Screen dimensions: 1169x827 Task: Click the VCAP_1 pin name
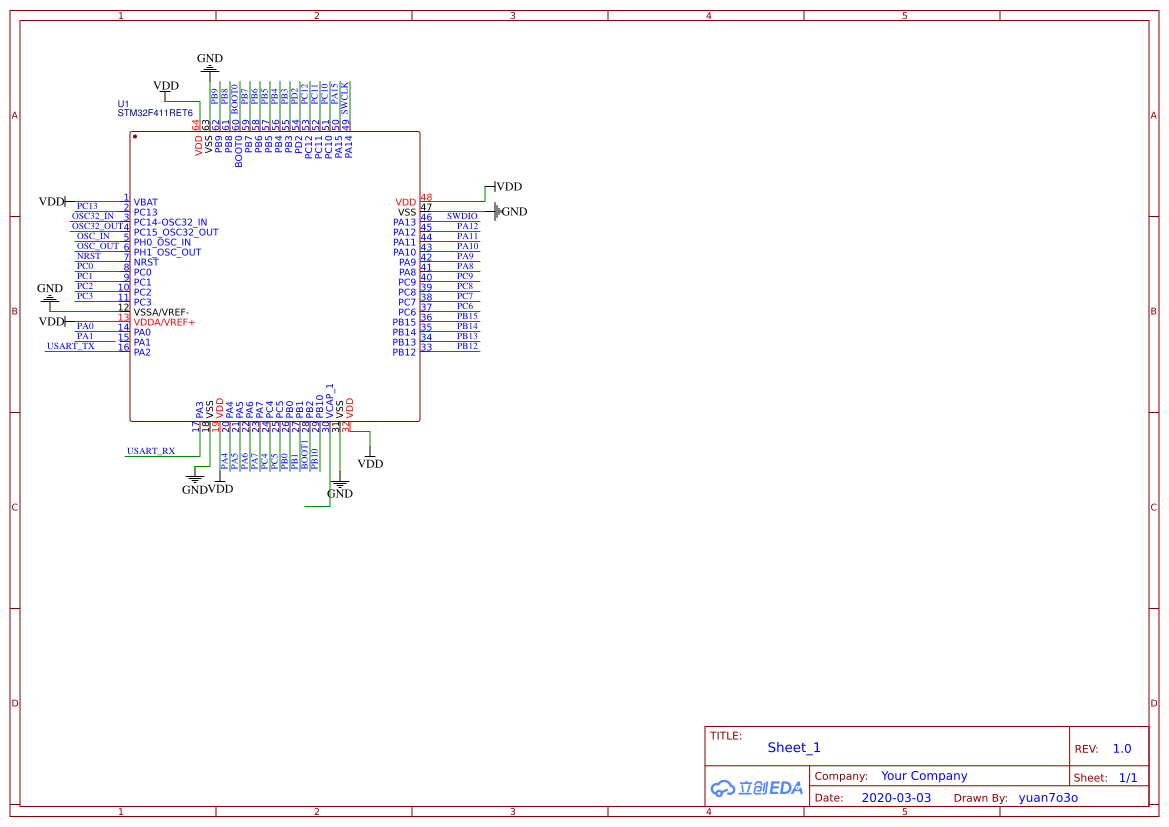pyautogui.click(x=330, y=400)
